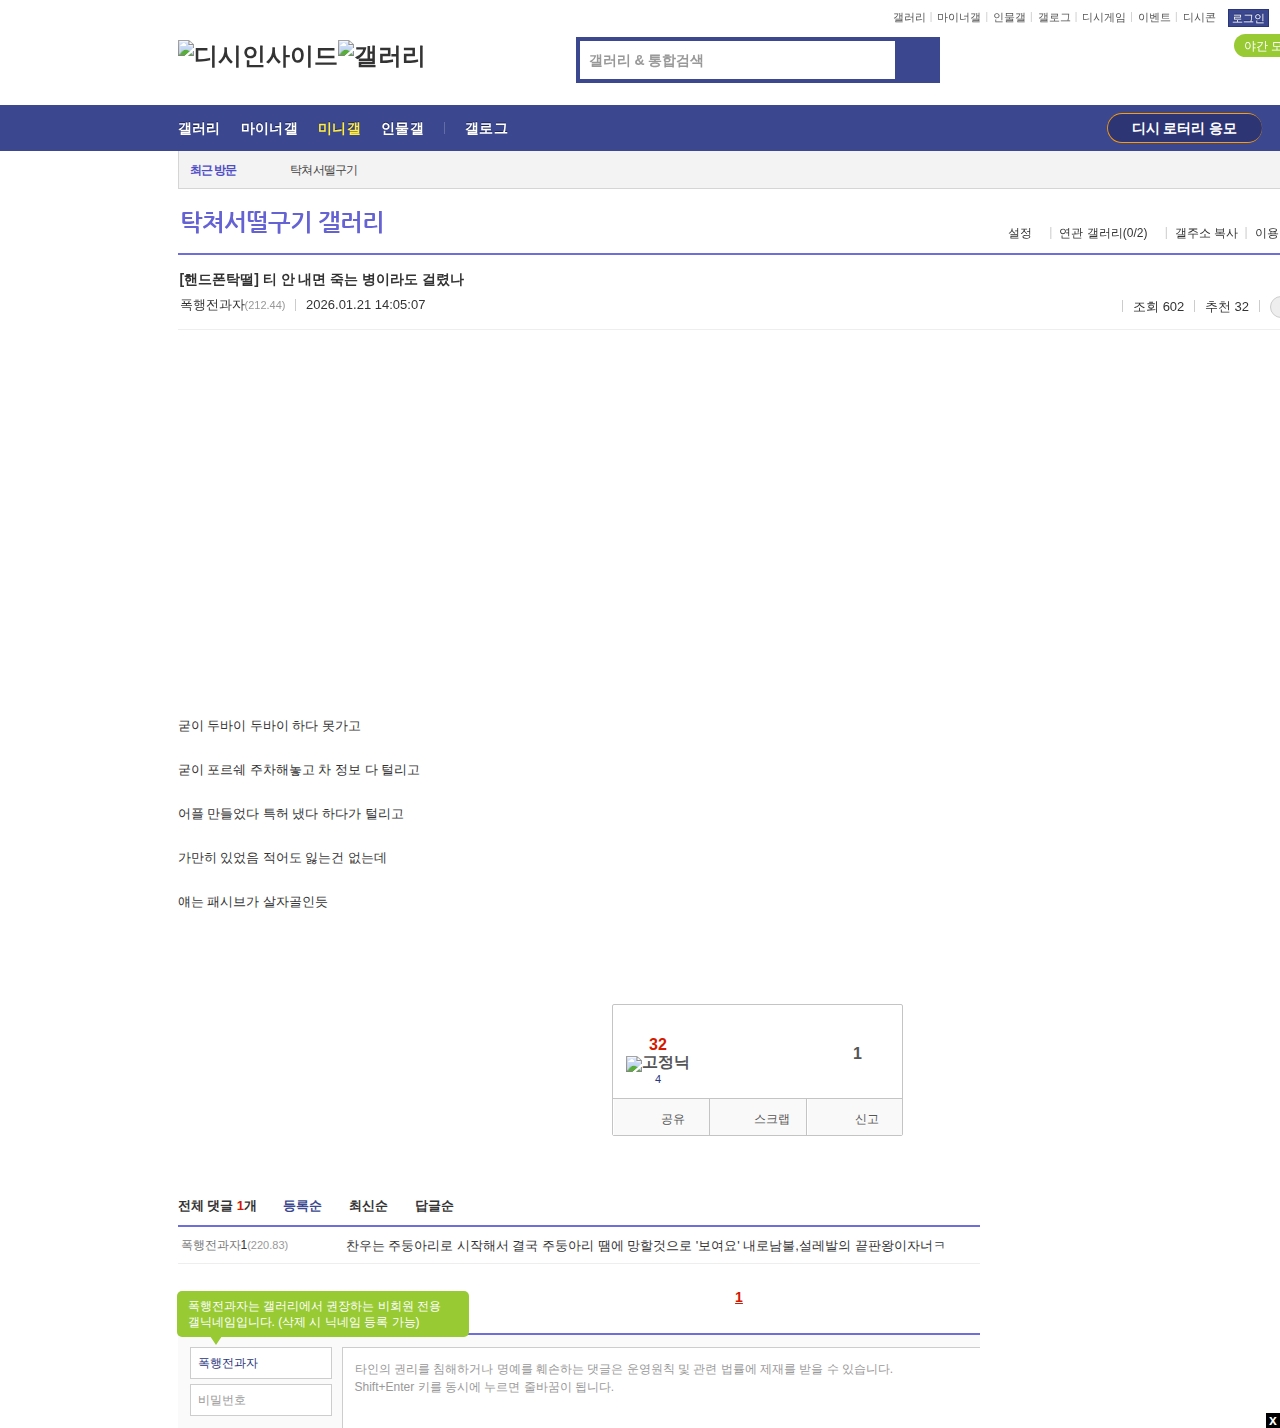Screen dimensions: 1280x1428
Task: Click the 신고 button
Action: coord(855,1118)
